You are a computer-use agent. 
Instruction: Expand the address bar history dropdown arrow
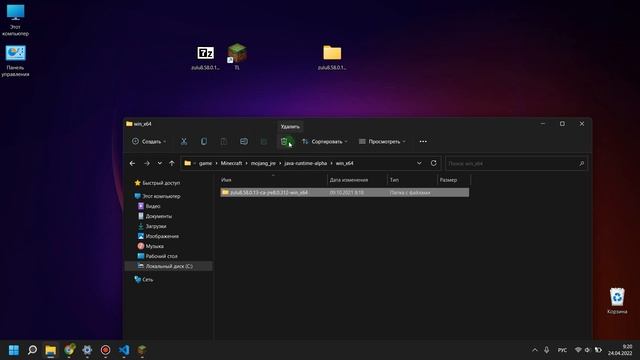coord(419,163)
